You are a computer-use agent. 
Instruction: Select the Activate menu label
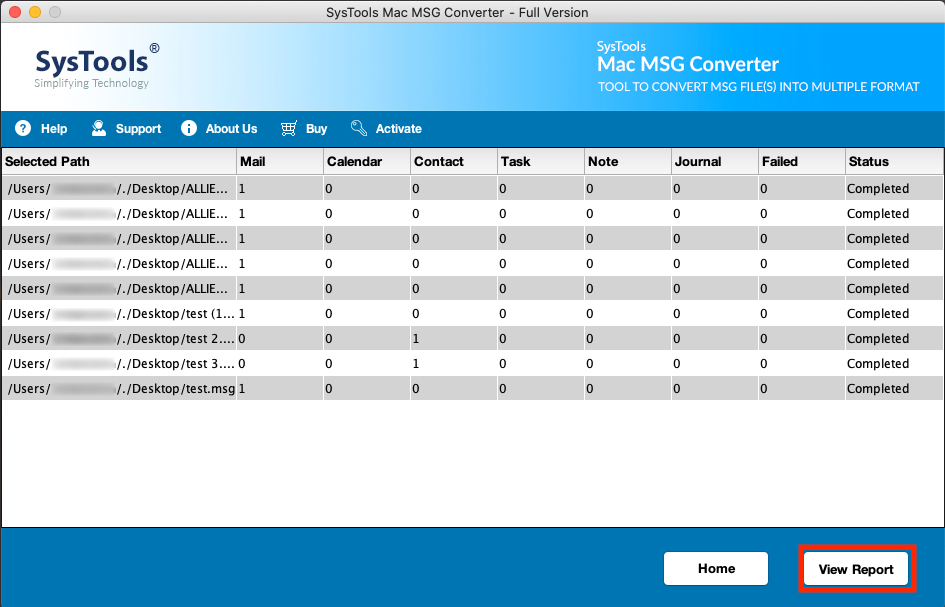coord(398,128)
